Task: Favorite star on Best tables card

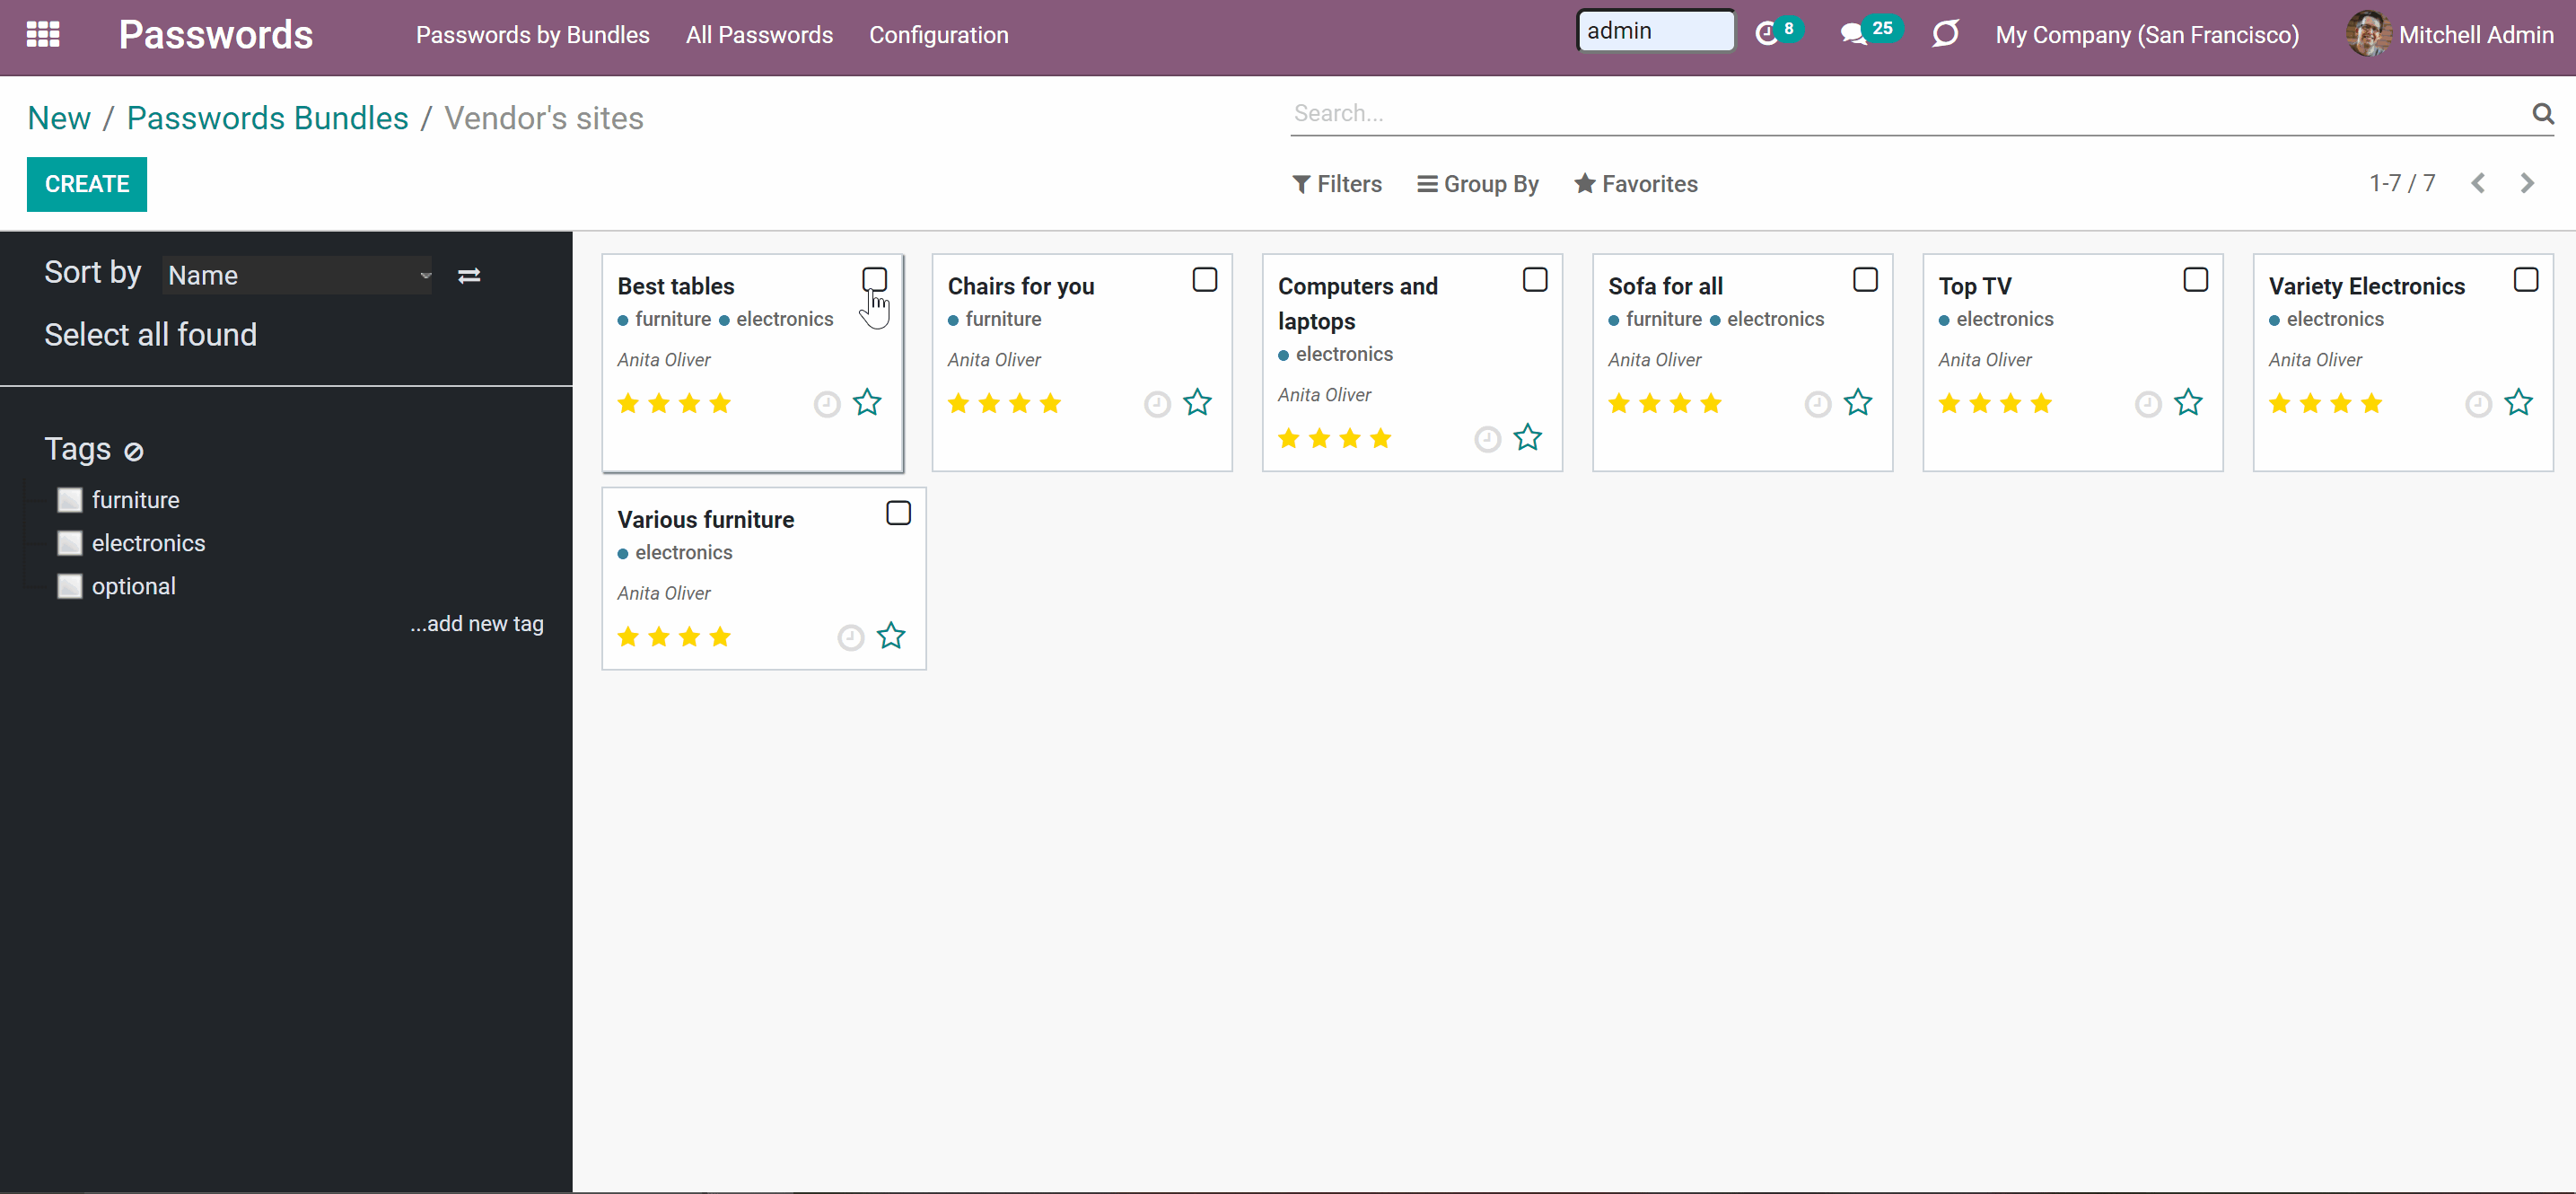Action: point(867,403)
